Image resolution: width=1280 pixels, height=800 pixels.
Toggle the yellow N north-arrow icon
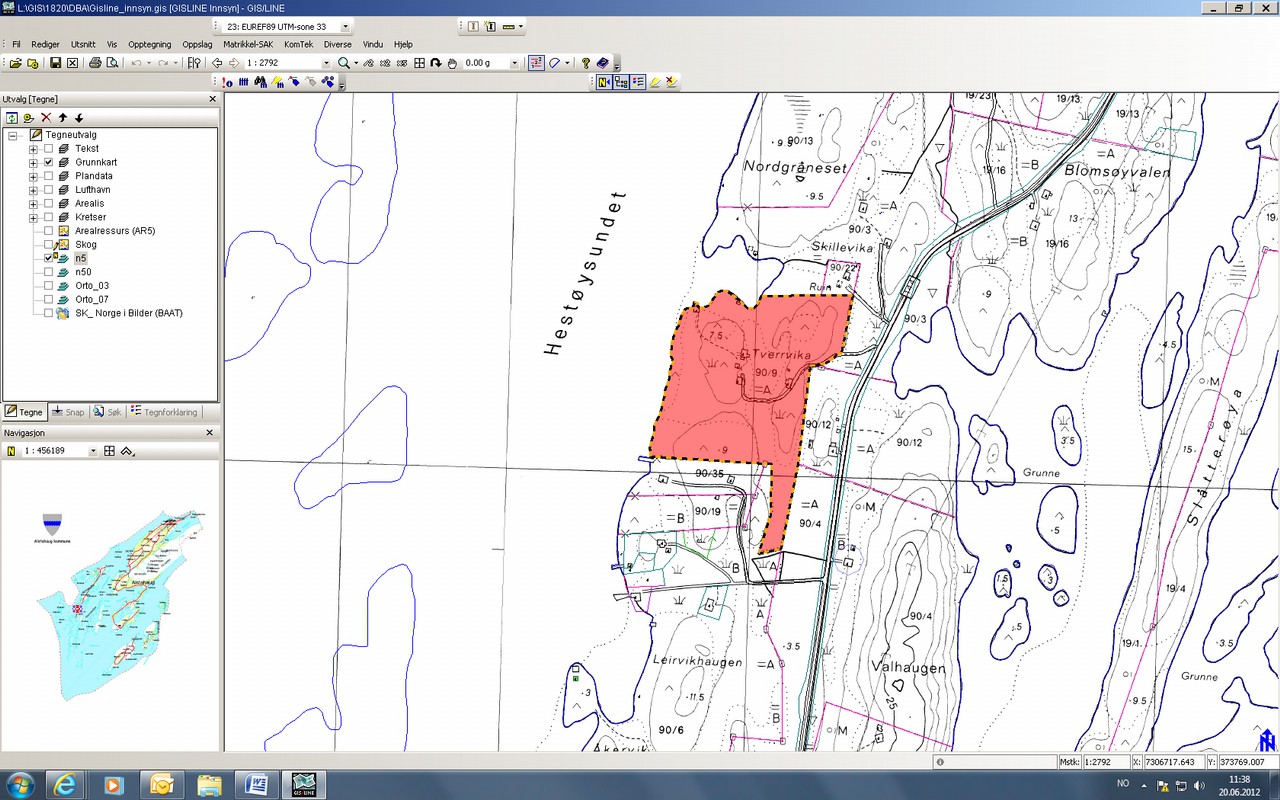[604, 82]
